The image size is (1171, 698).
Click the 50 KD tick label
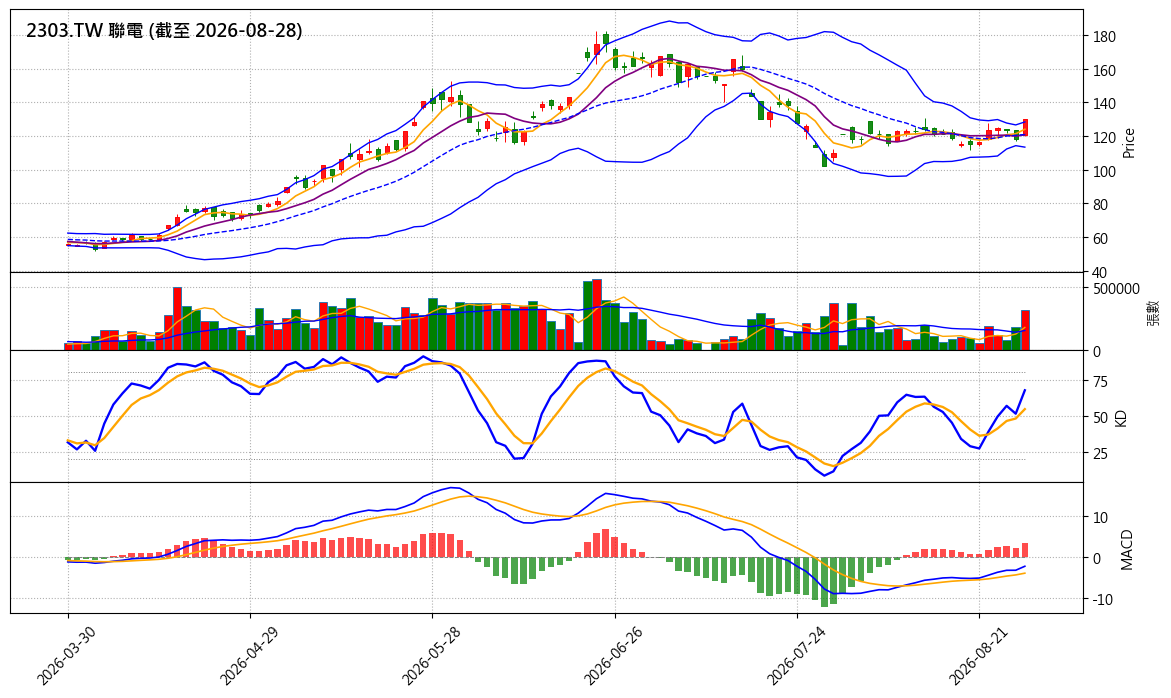pyautogui.click(x=1100, y=418)
